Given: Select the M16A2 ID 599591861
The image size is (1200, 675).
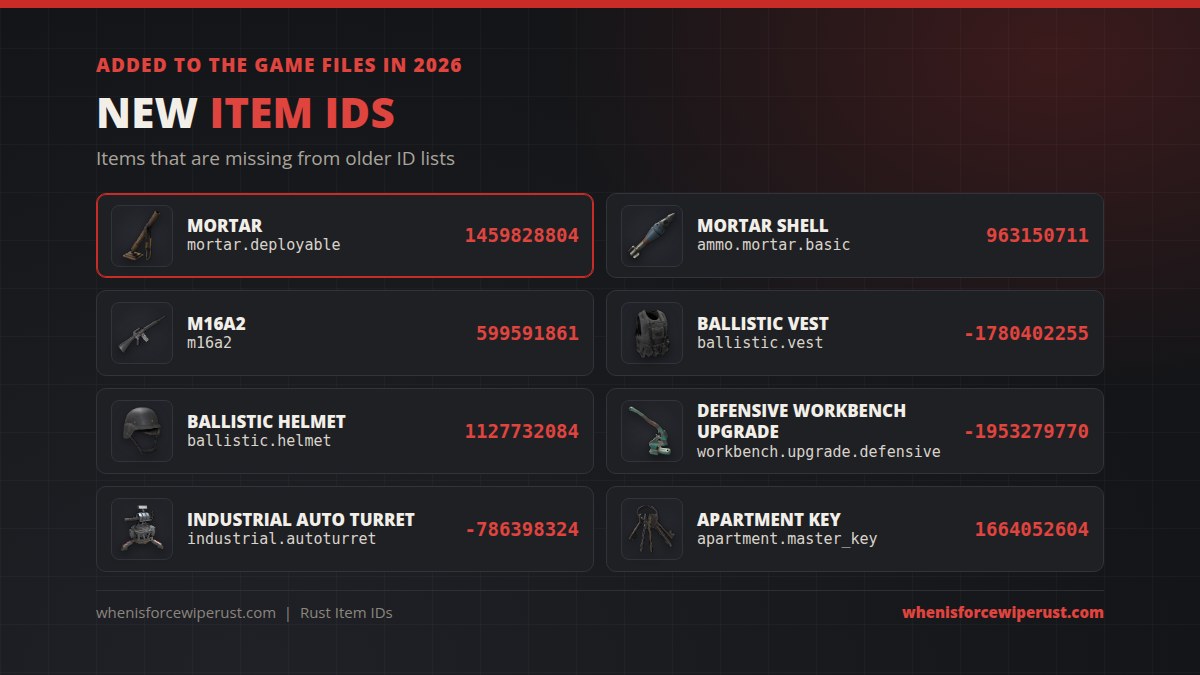Looking at the screenshot, I should tap(527, 334).
